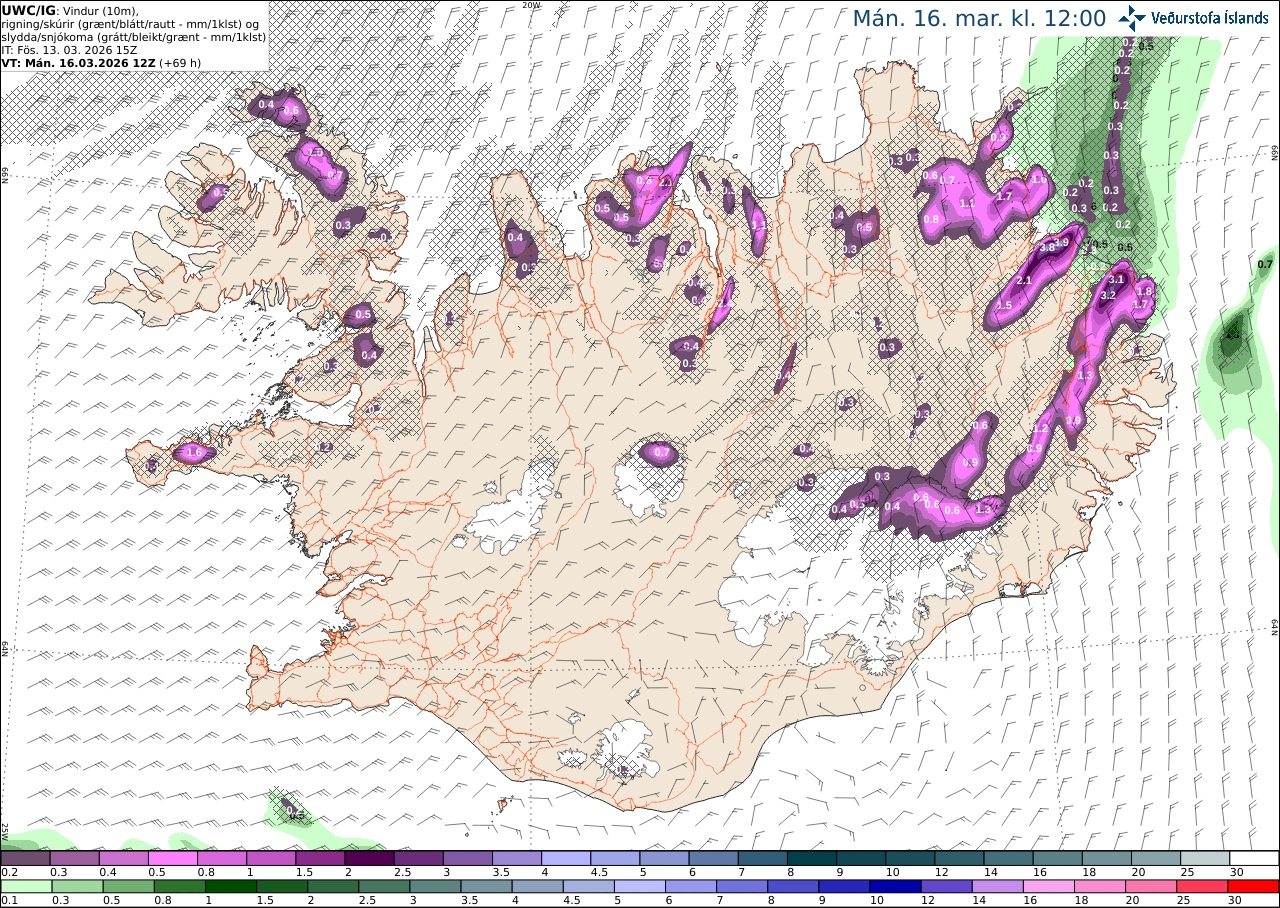Choose the light lavender snow swatch at 4
The width and height of the screenshot is (1280, 908).
click(x=566, y=858)
